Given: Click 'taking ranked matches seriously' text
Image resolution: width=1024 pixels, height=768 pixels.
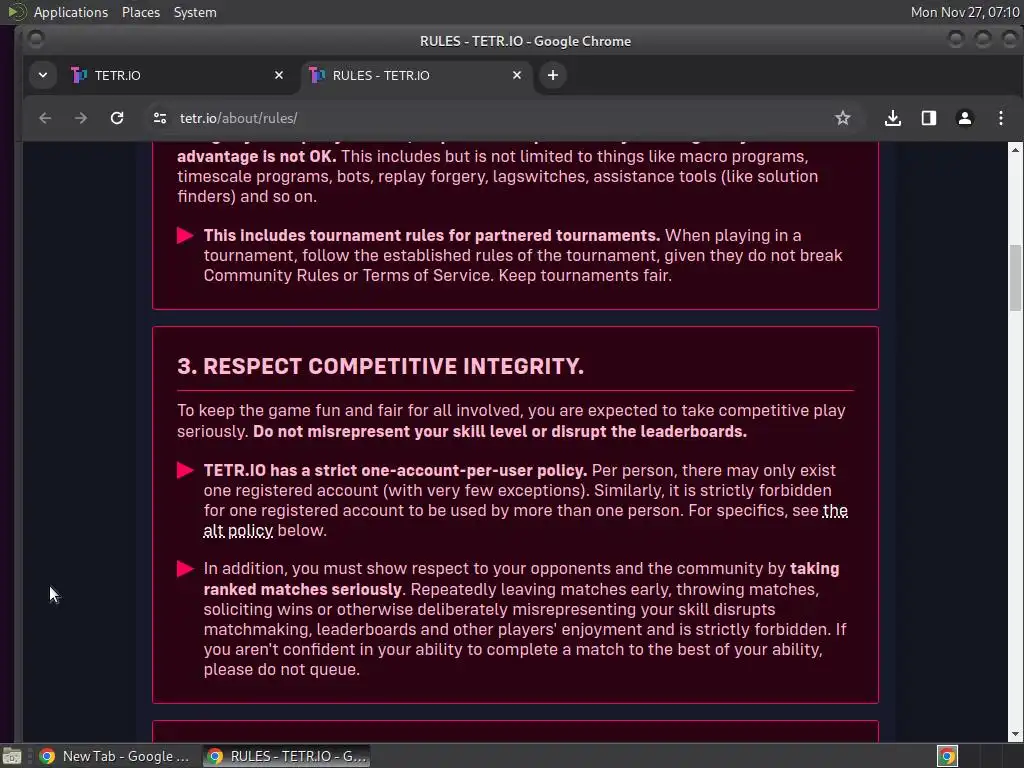Looking at the screenshot, I should (x=521, y=579).
